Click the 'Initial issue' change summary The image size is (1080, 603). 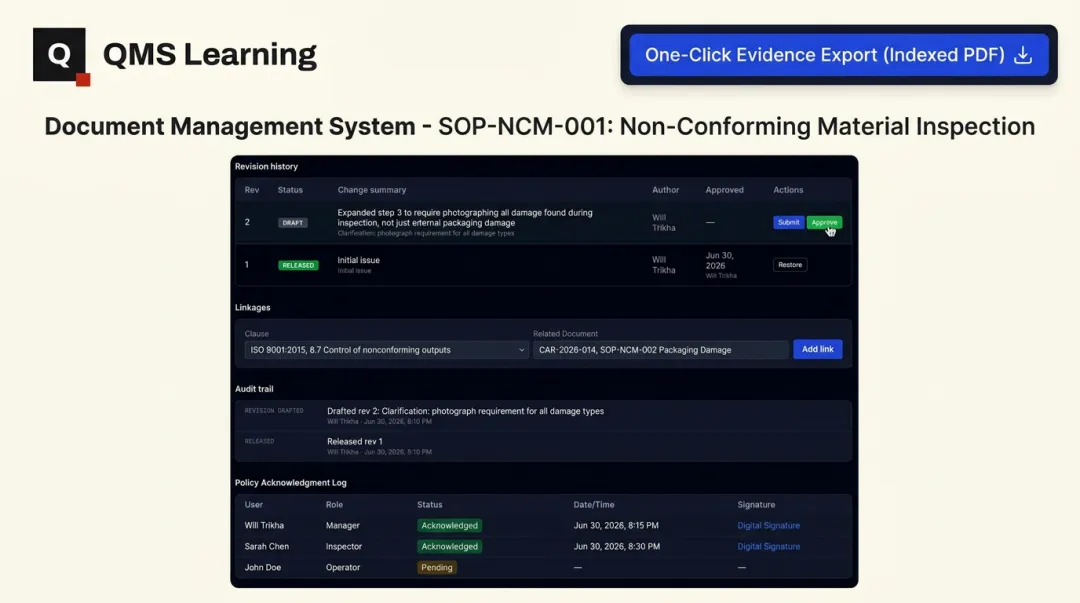(358, 260)
